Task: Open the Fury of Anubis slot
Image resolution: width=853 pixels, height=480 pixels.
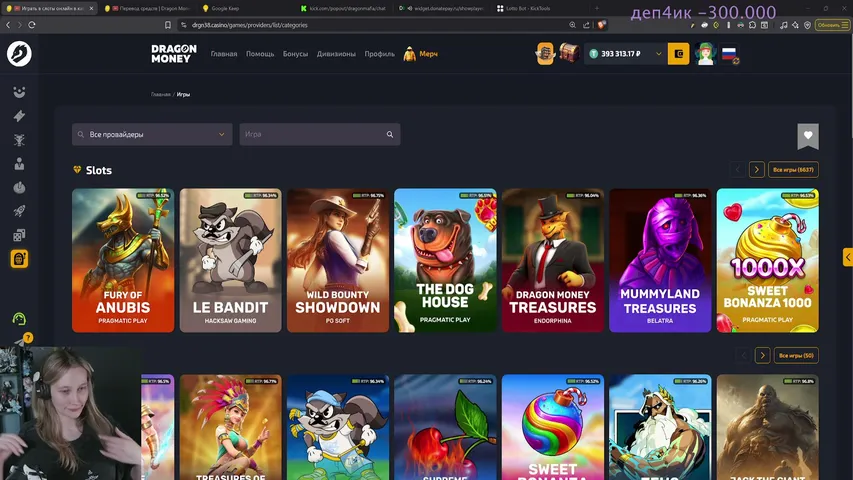Action: pos(123,260)
